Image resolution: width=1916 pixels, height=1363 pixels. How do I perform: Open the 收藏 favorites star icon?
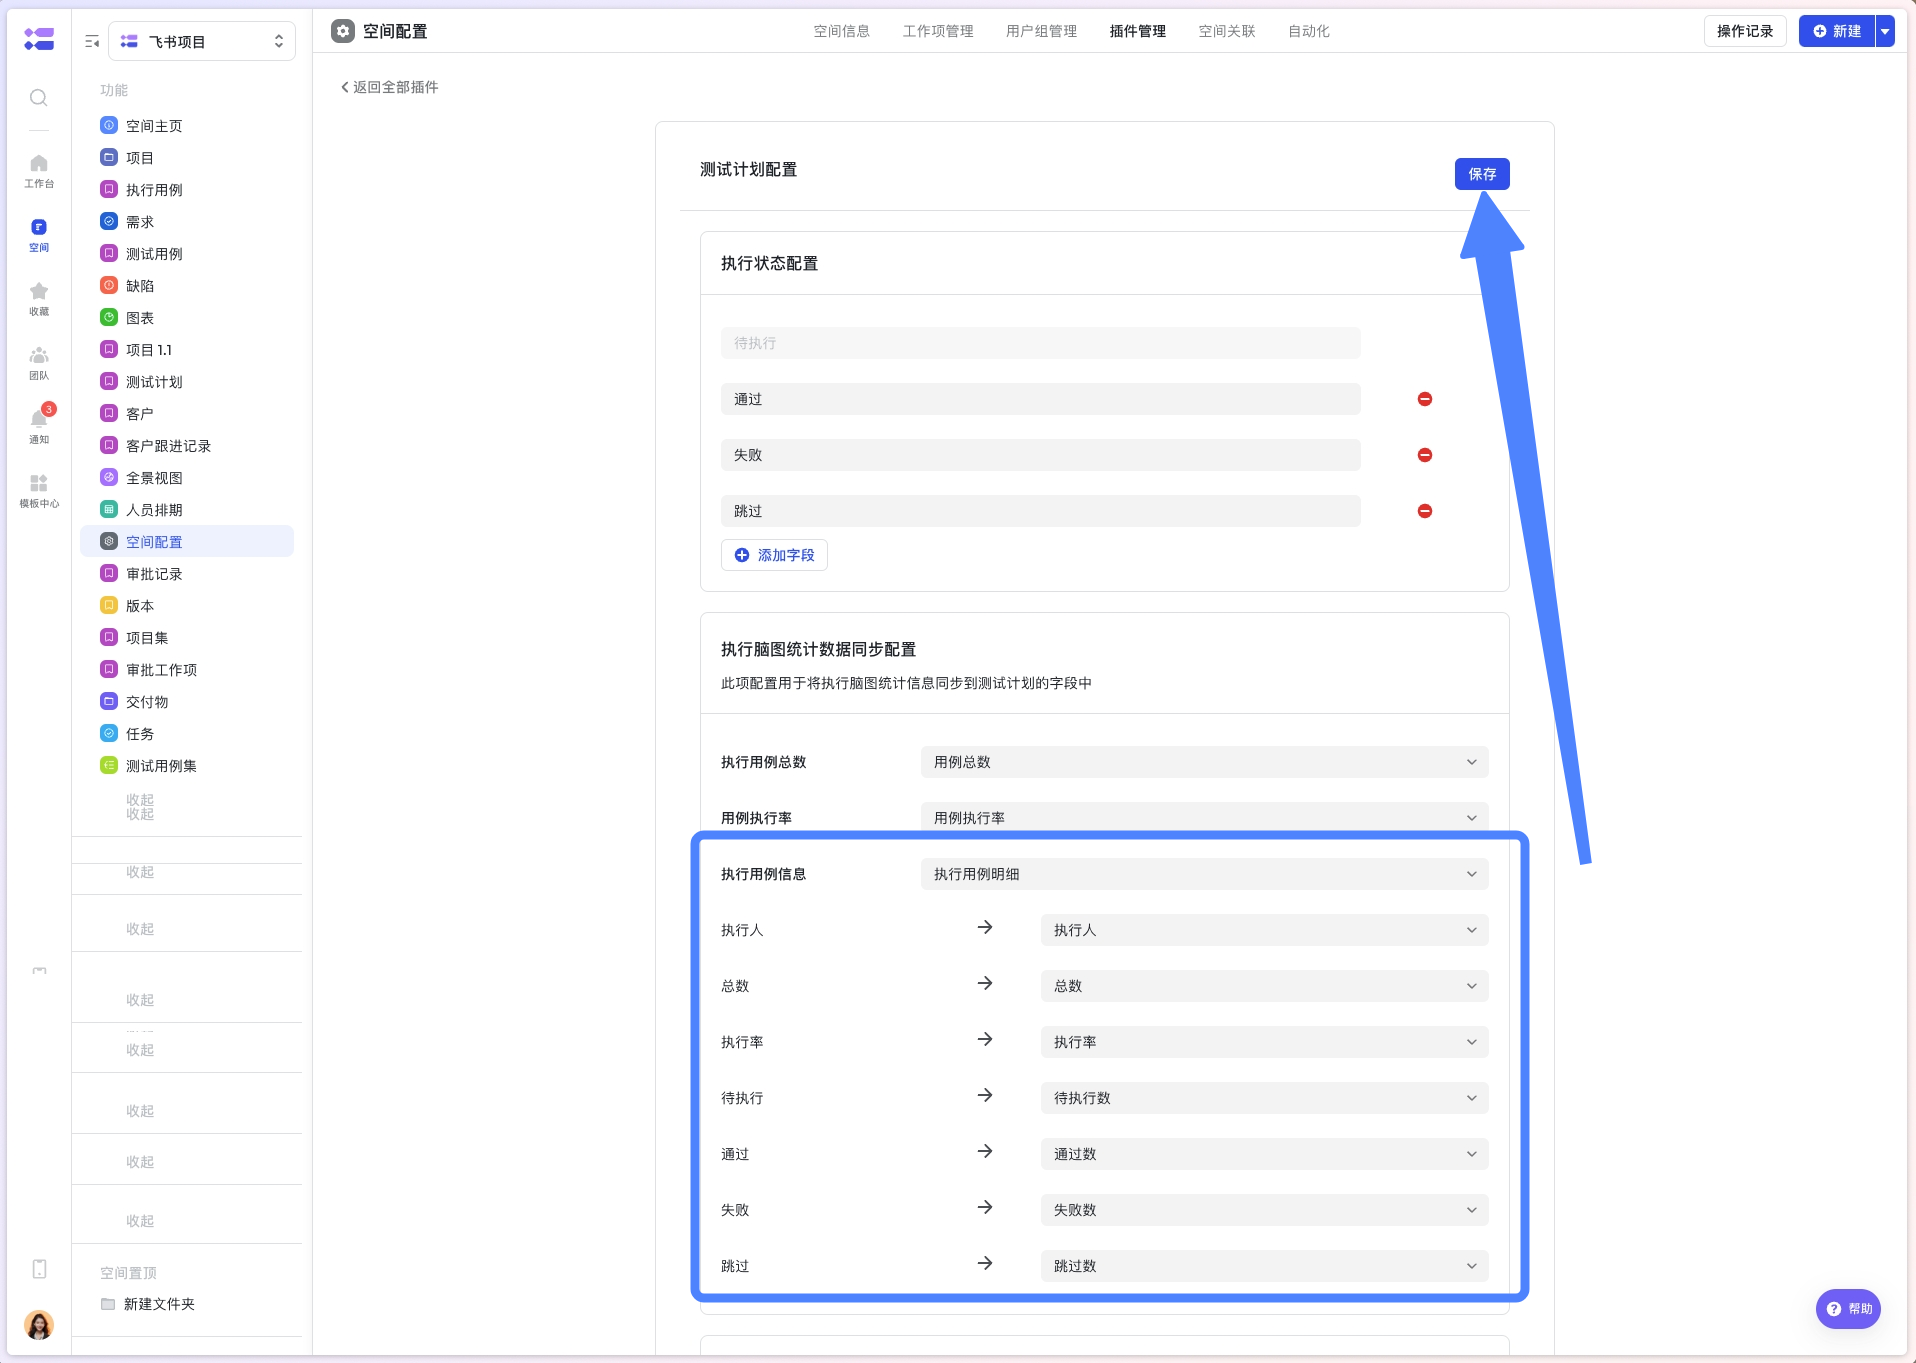pyautogui.click(x=39, y=298)
